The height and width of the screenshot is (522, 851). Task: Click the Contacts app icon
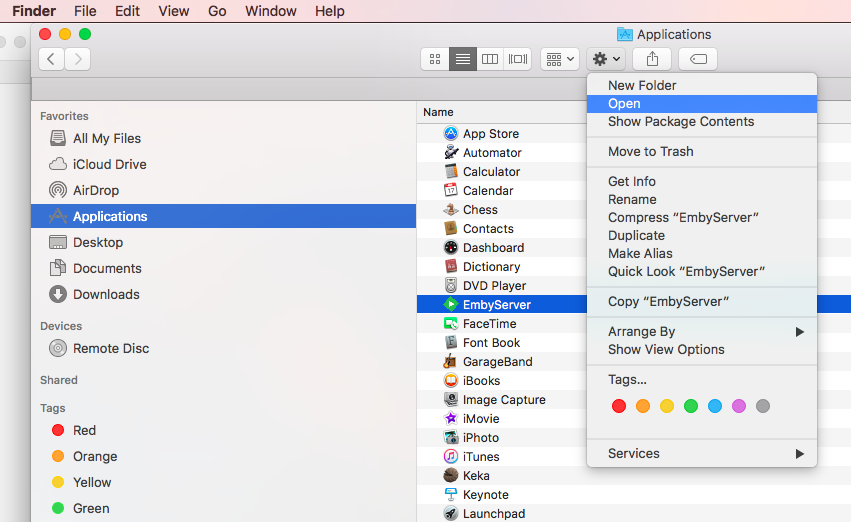pyautogui.click(x=450, y=228)
